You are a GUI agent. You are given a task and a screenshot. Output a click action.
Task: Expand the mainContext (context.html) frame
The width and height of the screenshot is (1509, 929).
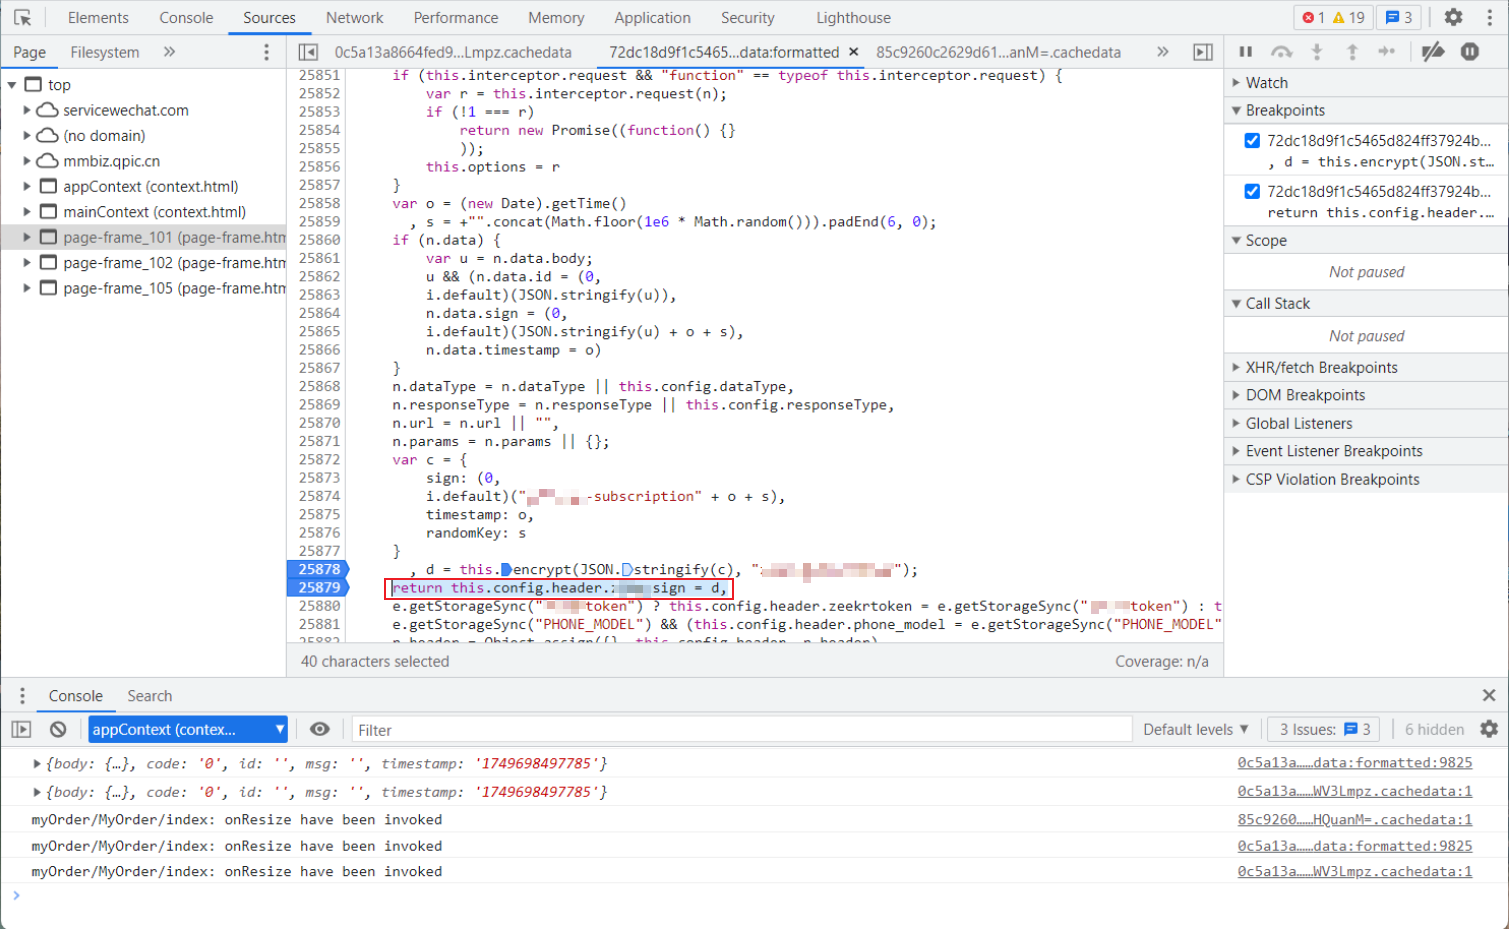pyautogui.click(x=27, y=212)
